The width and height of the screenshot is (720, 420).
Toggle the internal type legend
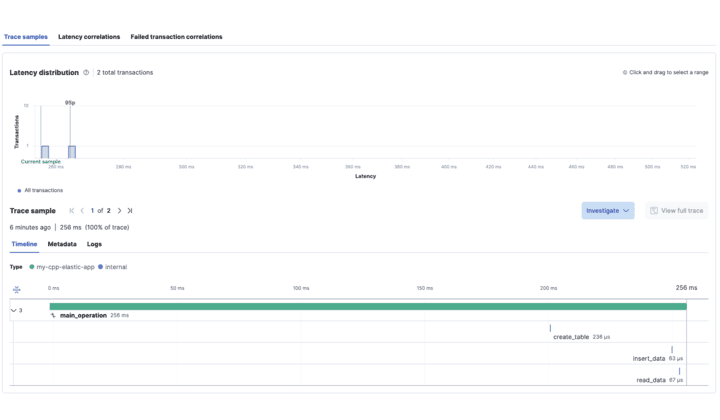coord(112,267)
